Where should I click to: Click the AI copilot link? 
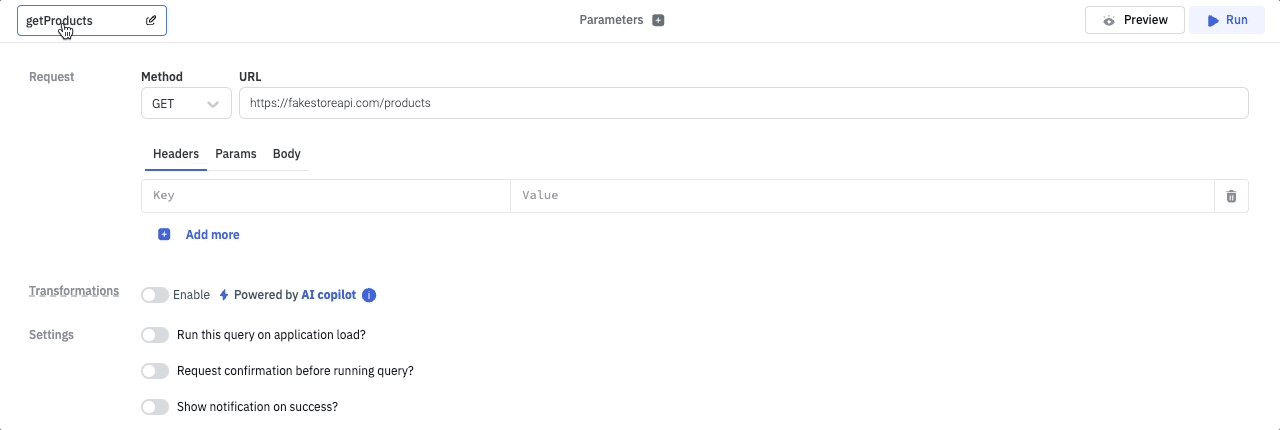point(329,295)
